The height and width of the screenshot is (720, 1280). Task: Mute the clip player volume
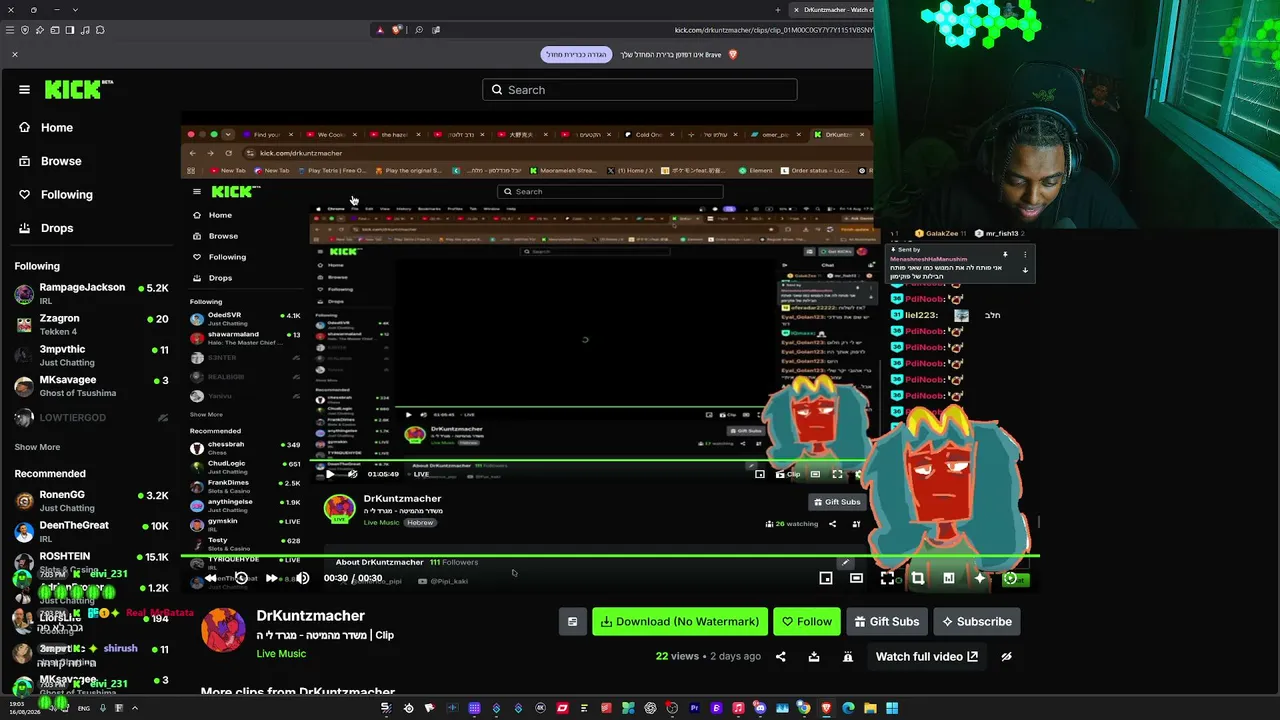302,578
